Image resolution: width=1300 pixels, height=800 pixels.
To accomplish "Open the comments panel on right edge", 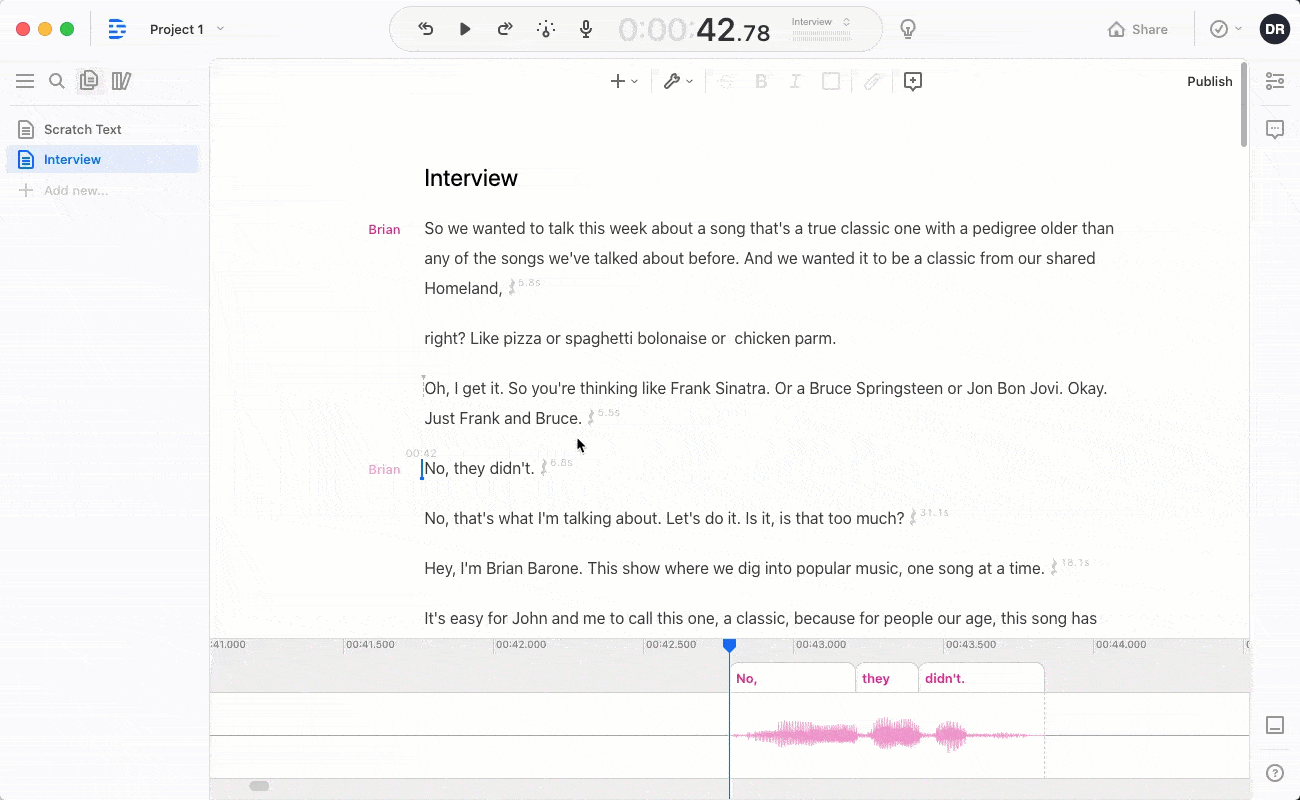I will click(x=1275, y=129).
